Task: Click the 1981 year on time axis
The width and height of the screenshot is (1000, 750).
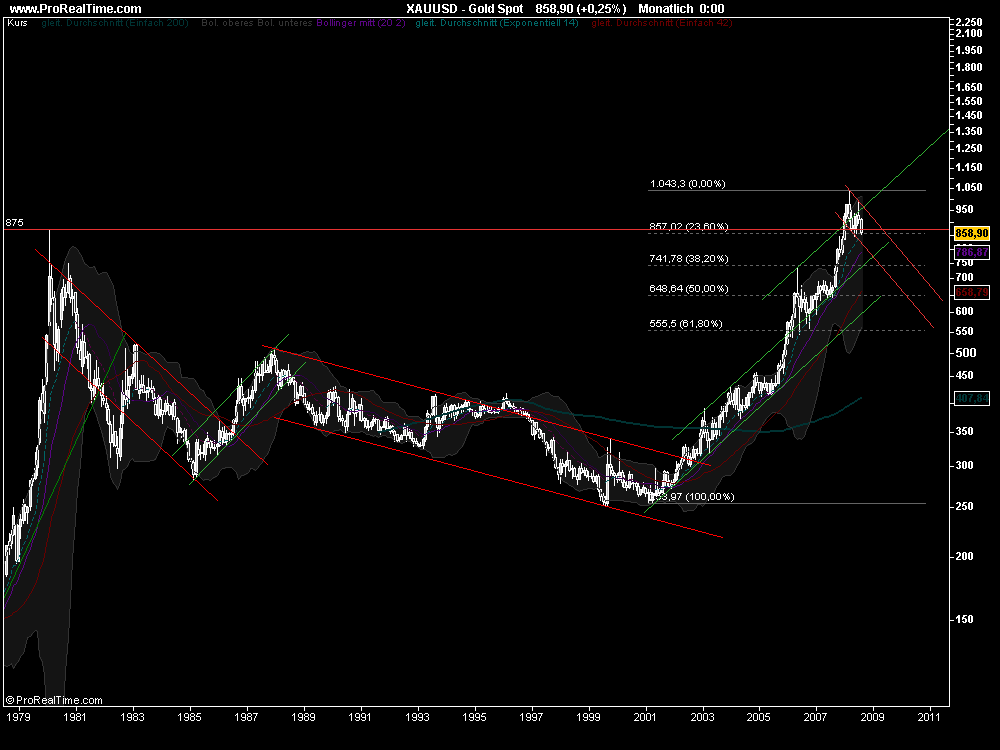Action: [x=75, y=717]
